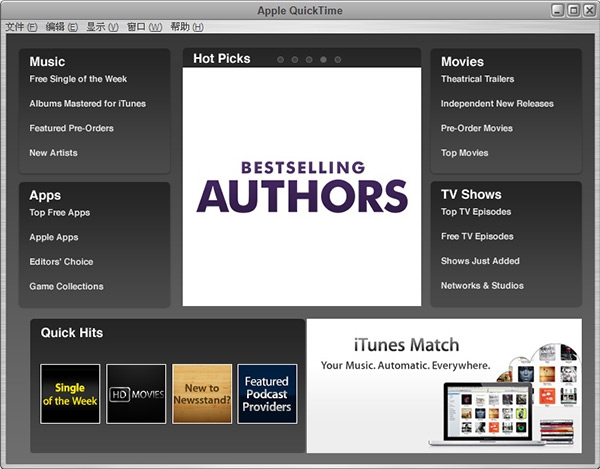This screenshot has height=469, width=600.
Task: Select the fourth Hot Picks page dot
Action: click(323, 60)
